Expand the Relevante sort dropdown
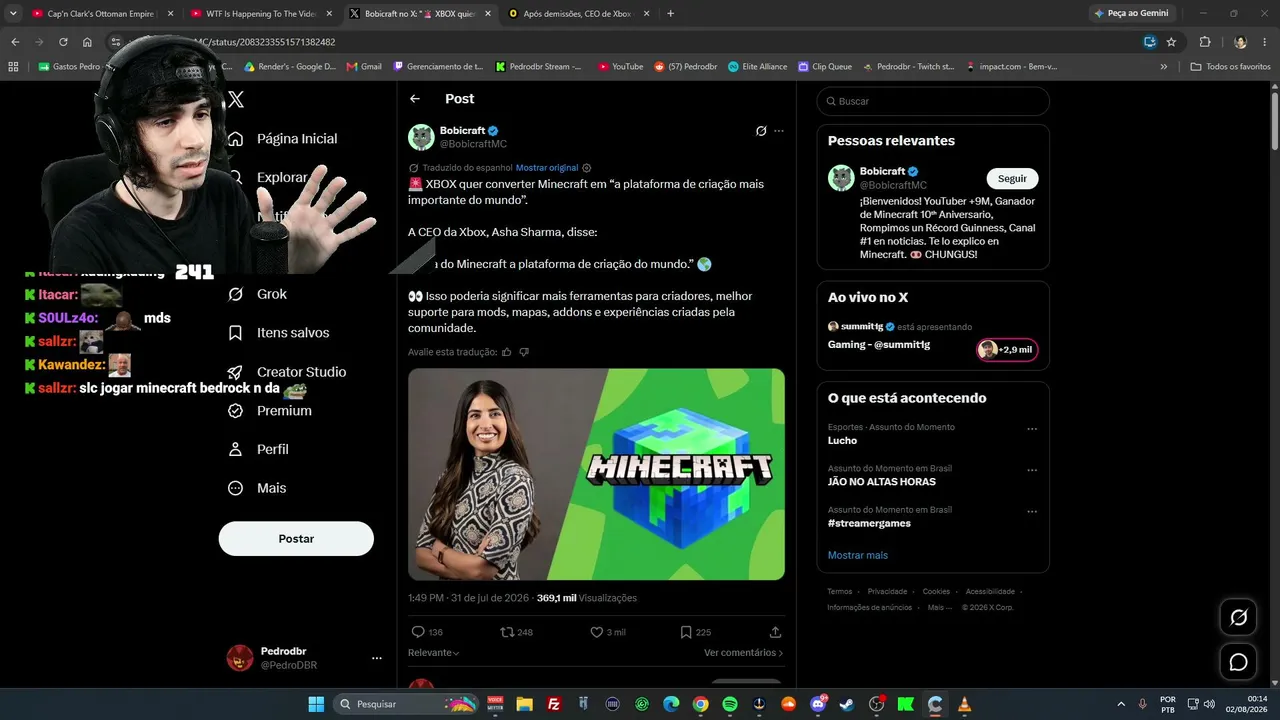This screenshot has width=1280, height=720. 434,653
